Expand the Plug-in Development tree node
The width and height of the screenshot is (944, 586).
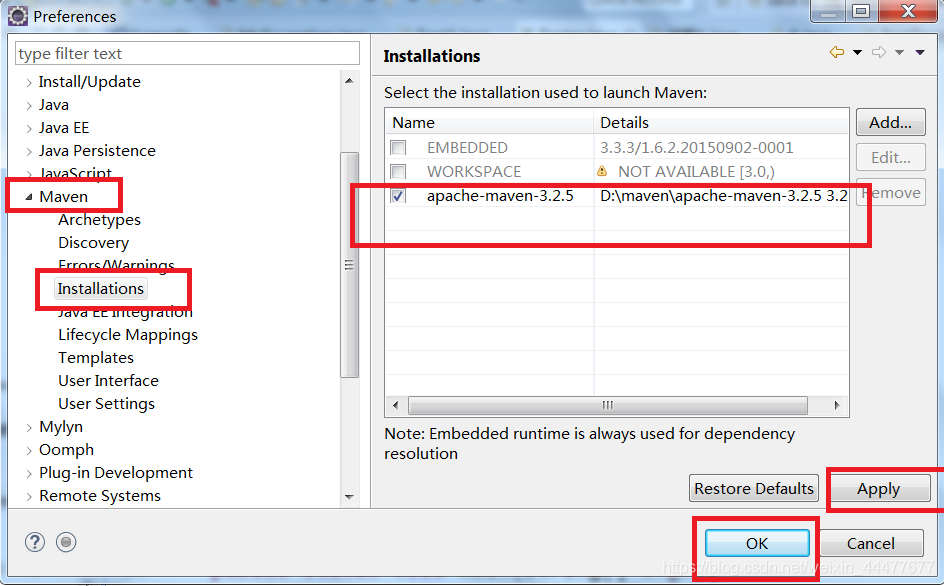[x=29, y=473]
